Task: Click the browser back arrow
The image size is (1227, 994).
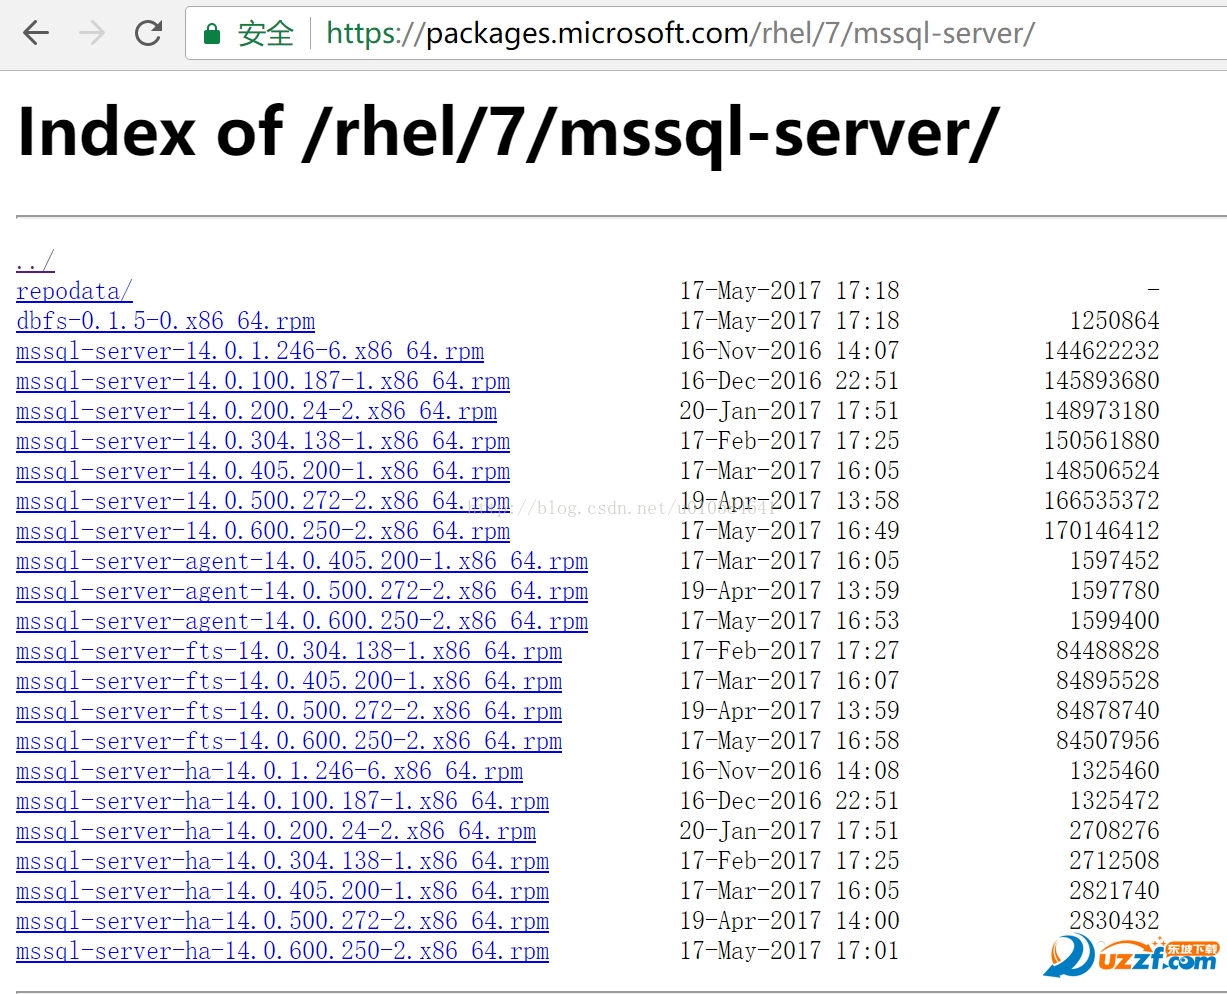Action: [x=36, y=33]
